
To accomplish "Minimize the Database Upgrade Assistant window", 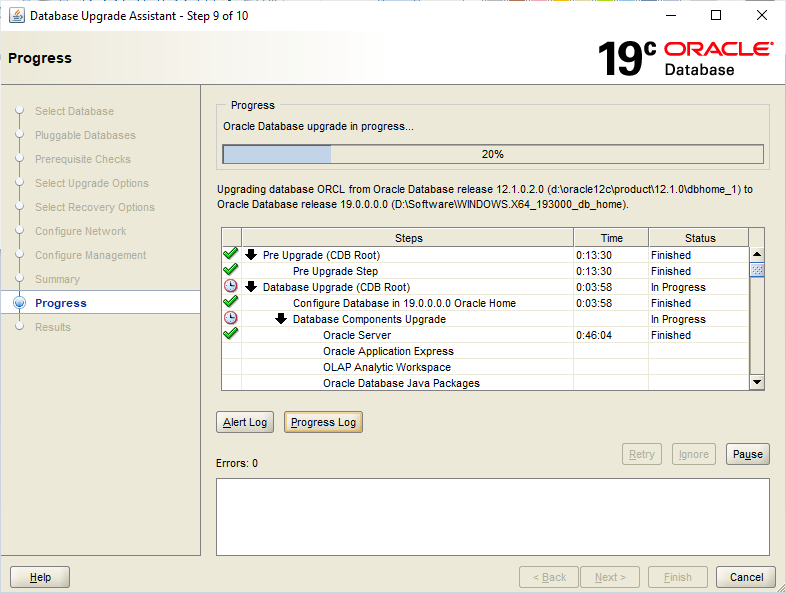I will tap(671, 16).
